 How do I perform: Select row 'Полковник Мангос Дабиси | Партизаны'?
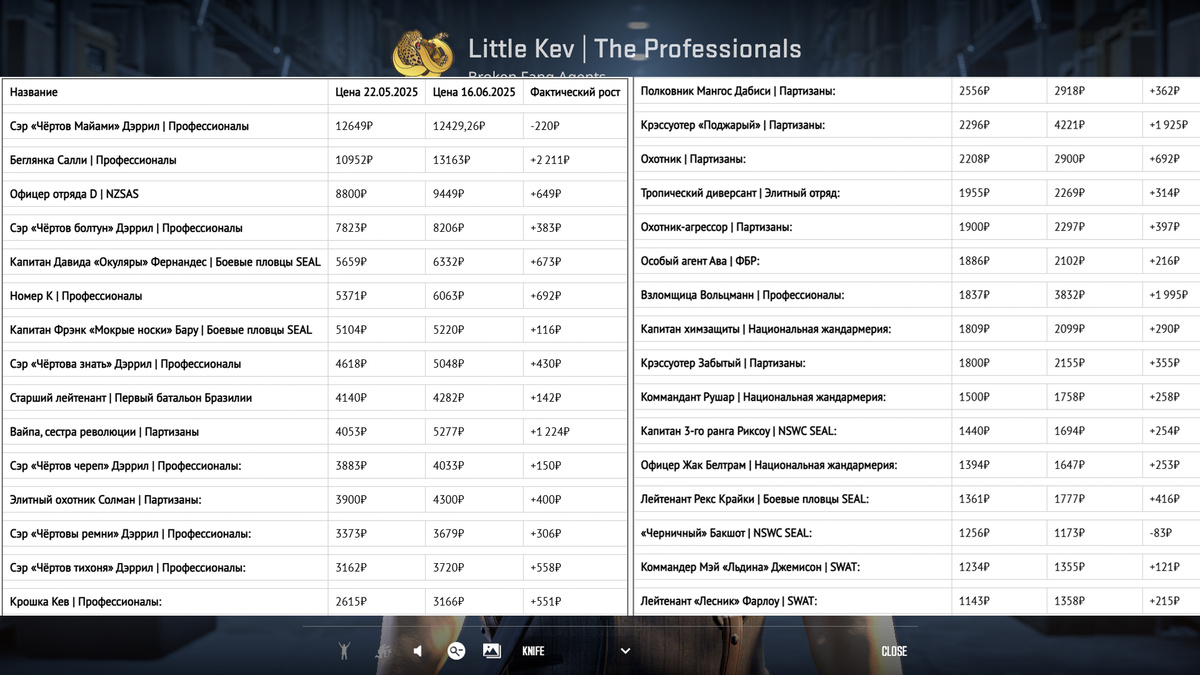(x=917, y=91)
